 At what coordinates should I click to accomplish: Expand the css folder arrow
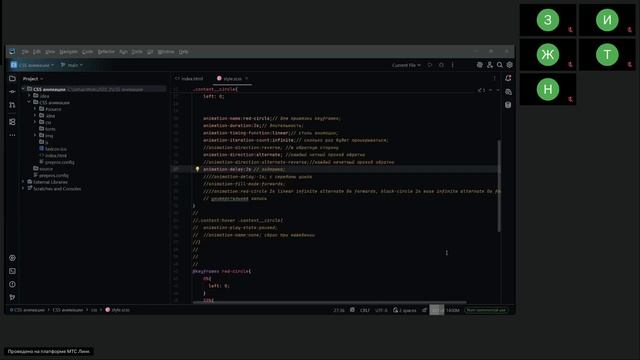point(35,122)
